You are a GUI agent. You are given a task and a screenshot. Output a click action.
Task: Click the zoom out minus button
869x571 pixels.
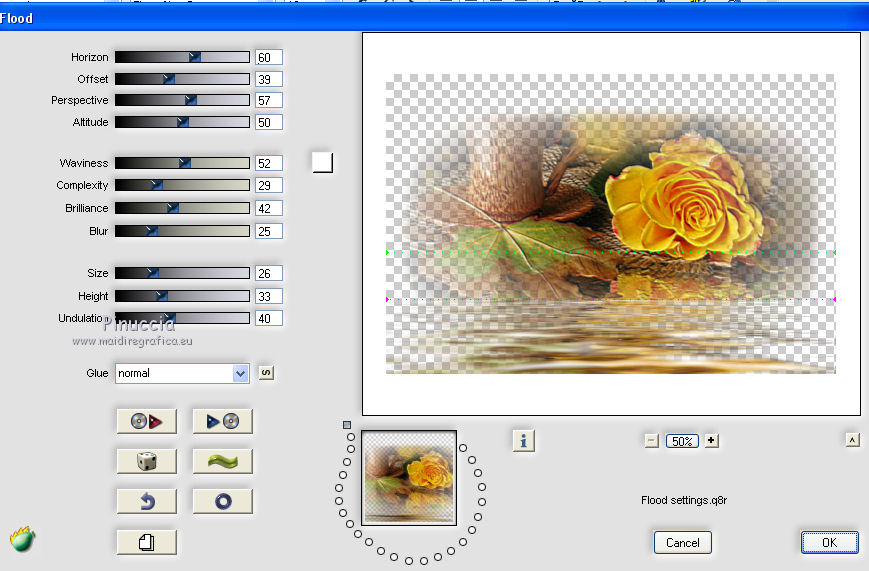coord(652,441)
